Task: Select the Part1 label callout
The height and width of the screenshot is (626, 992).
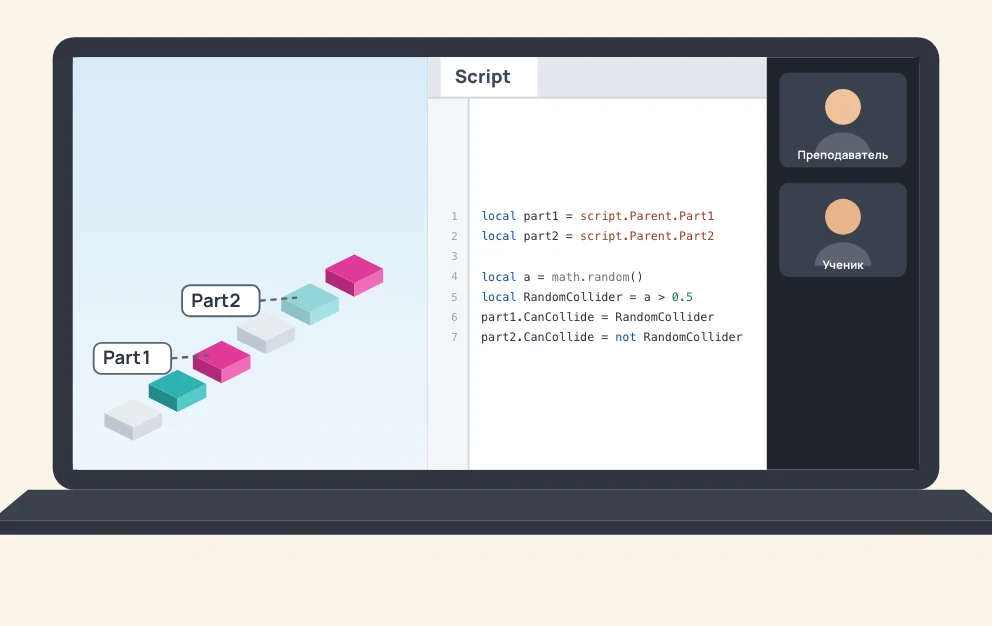Action: click(x=132, y=358)
